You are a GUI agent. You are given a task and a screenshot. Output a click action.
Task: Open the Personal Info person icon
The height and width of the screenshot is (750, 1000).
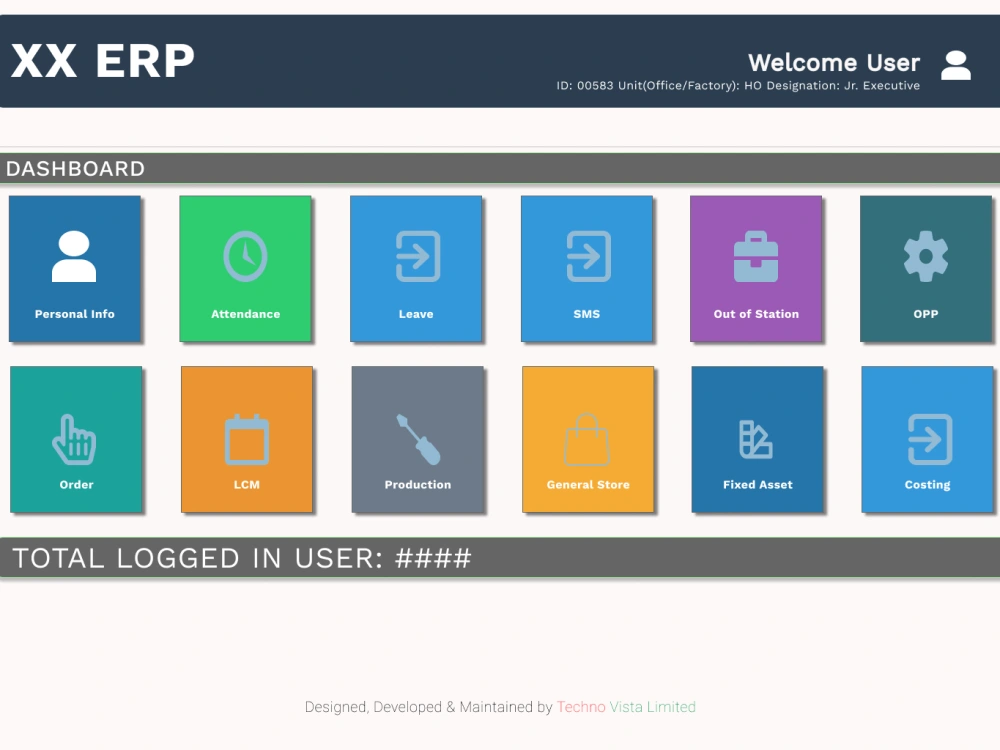click(x=74, y=256)
